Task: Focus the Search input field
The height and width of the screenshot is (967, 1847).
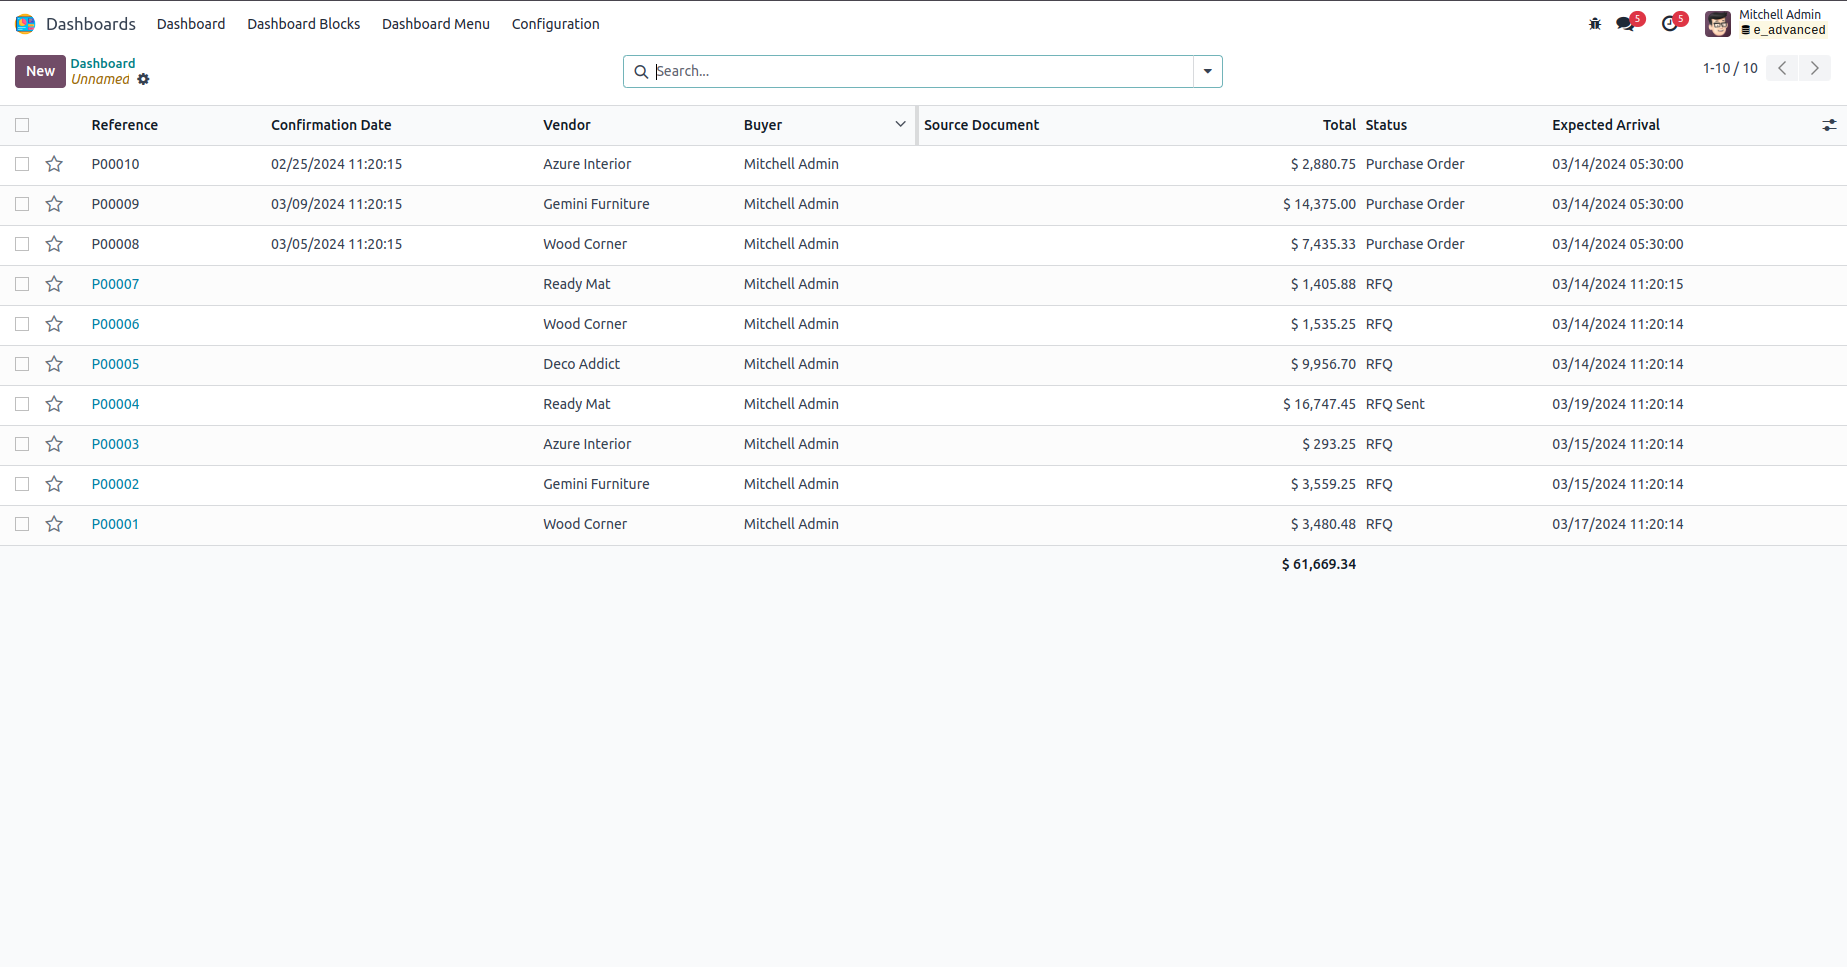Action: [920, 71]
